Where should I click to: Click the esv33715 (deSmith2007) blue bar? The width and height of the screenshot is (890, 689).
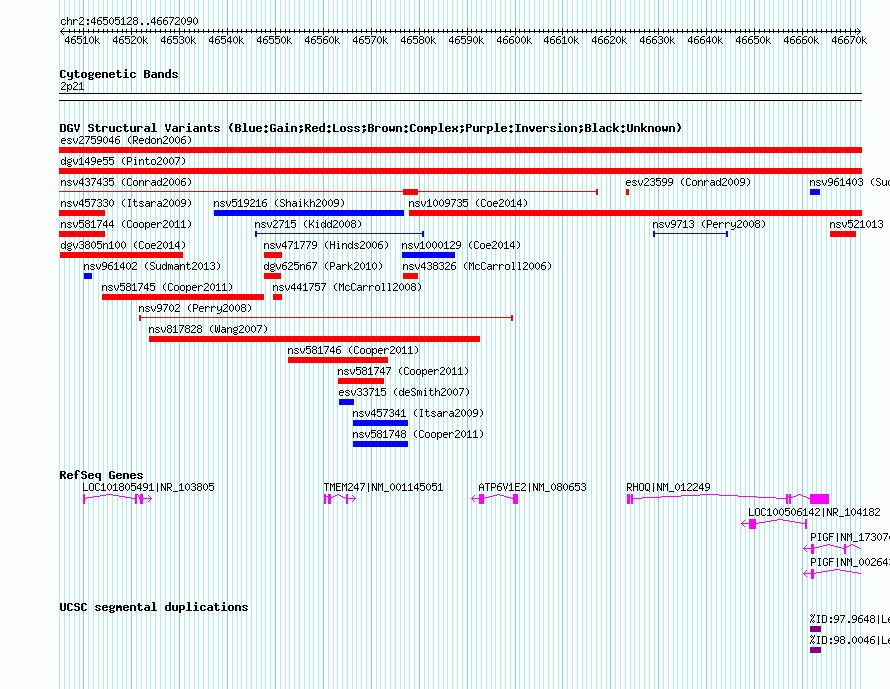(346, 402)
